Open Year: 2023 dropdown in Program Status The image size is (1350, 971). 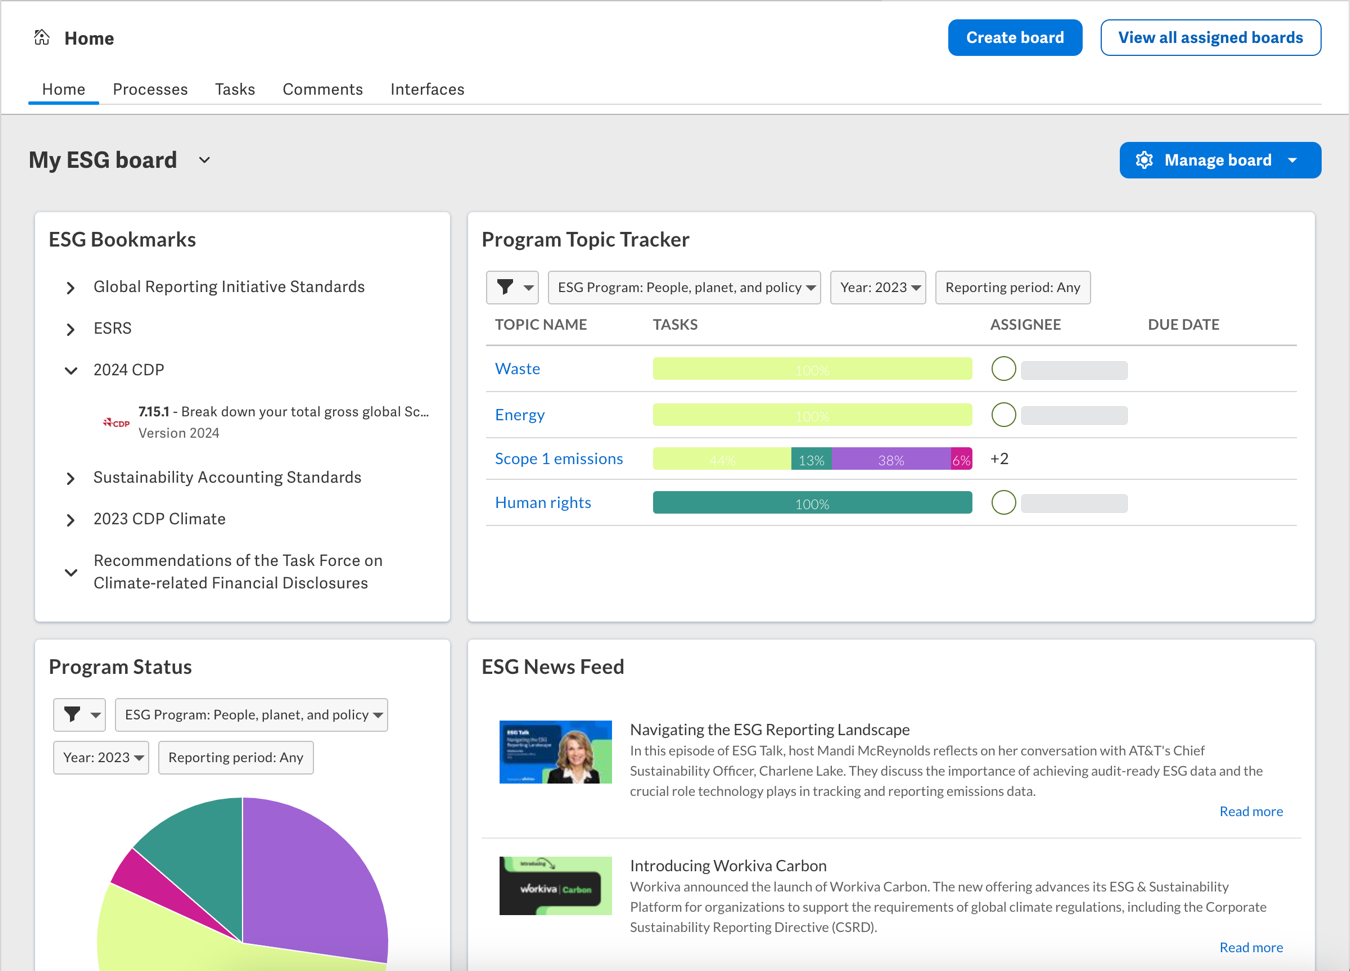coord(101,757)
